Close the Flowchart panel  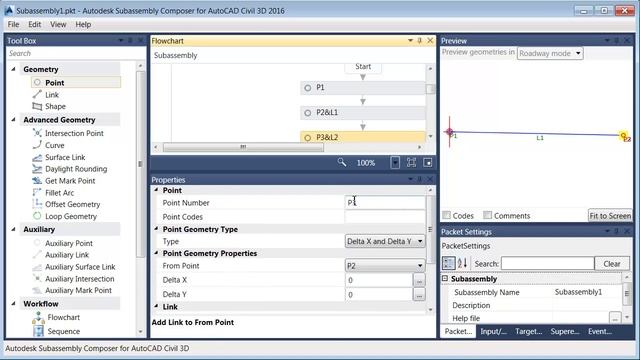coord(430,41)
